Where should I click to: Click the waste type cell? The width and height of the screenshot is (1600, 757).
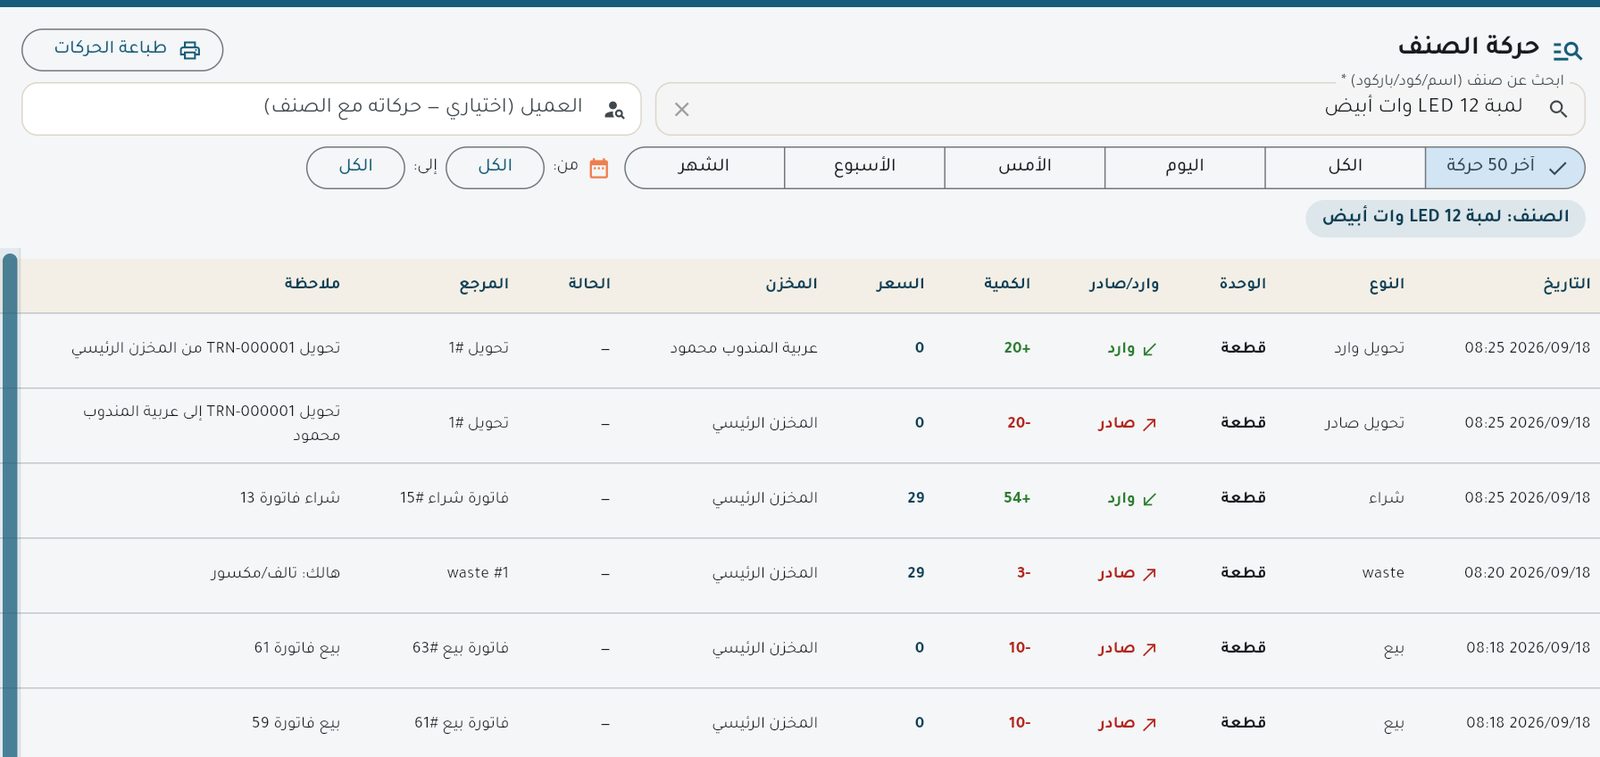pos(1383,573)
